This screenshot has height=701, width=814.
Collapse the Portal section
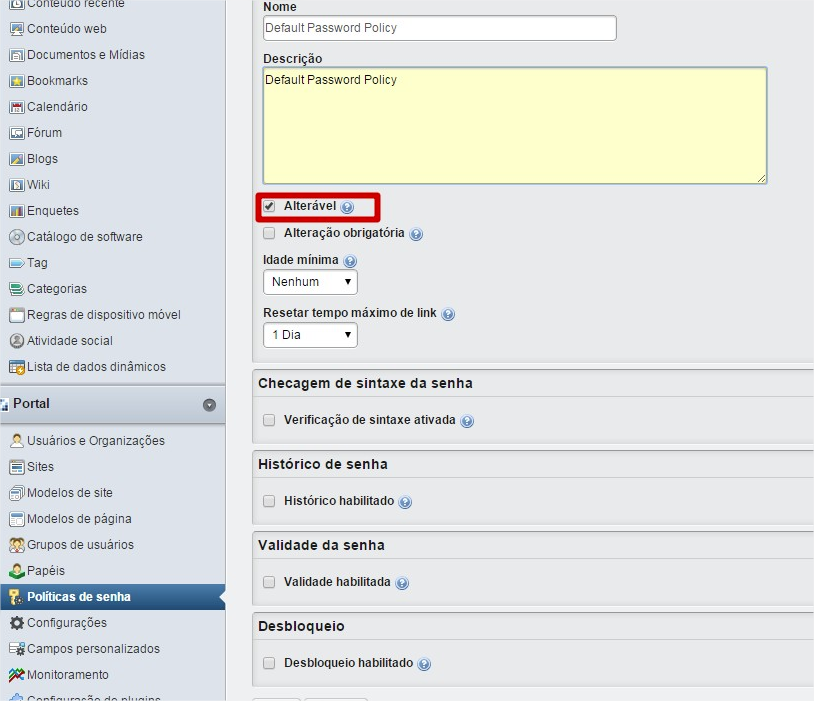click(210, 405)
